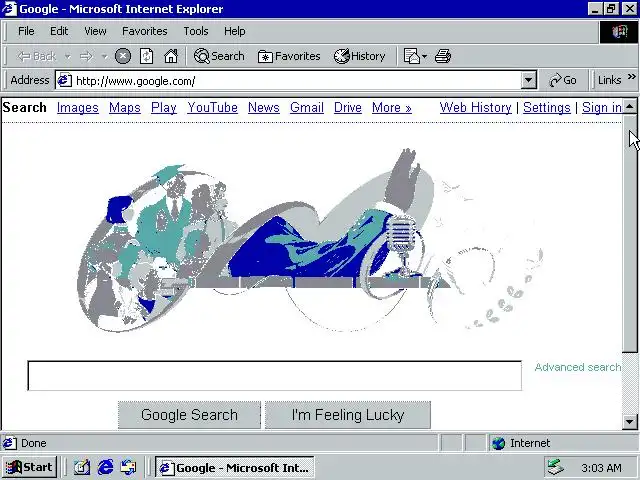Open the File menu
640x480 pixels.
26,31
